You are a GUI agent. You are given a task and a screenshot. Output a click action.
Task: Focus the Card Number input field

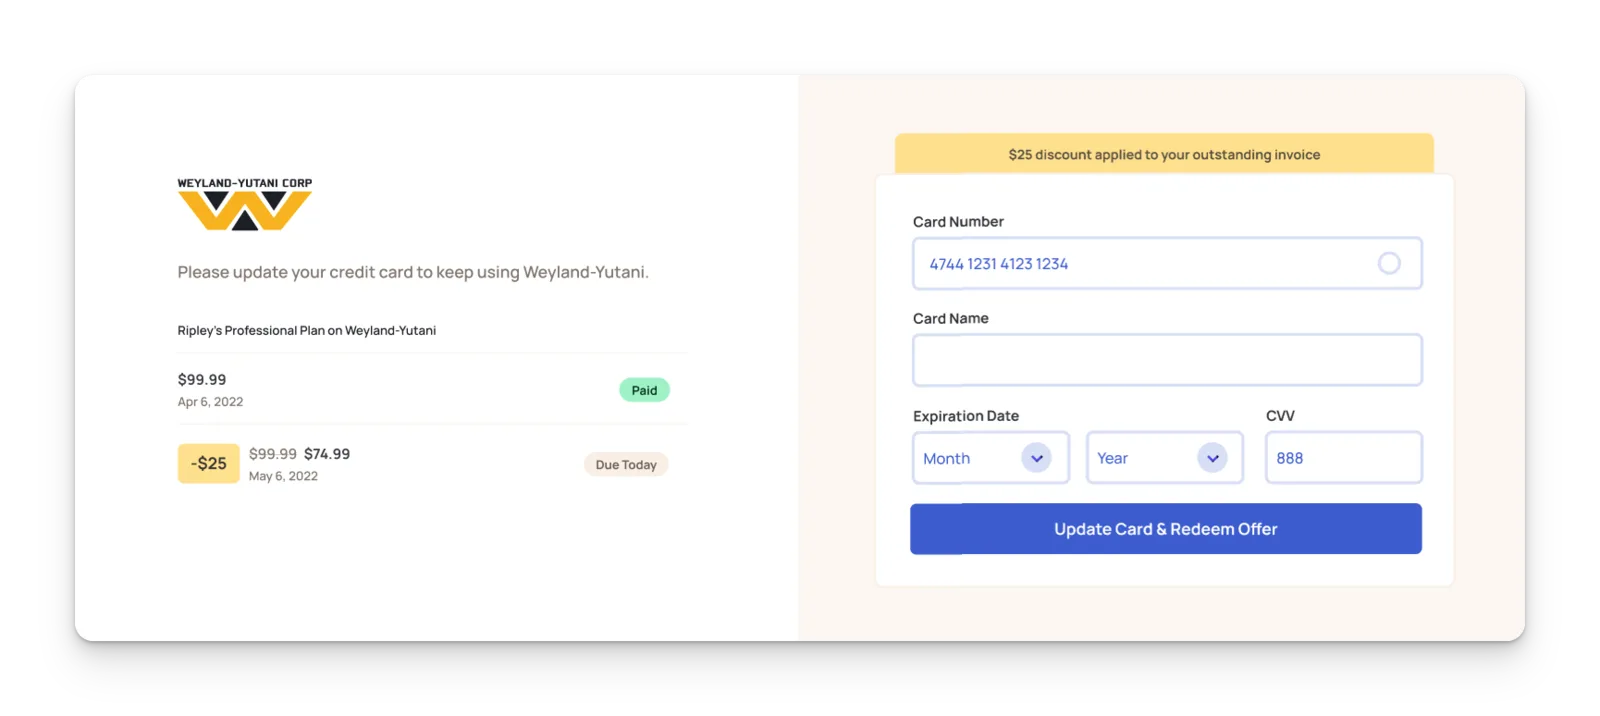pyautogui.click(x=1167, y=263)
